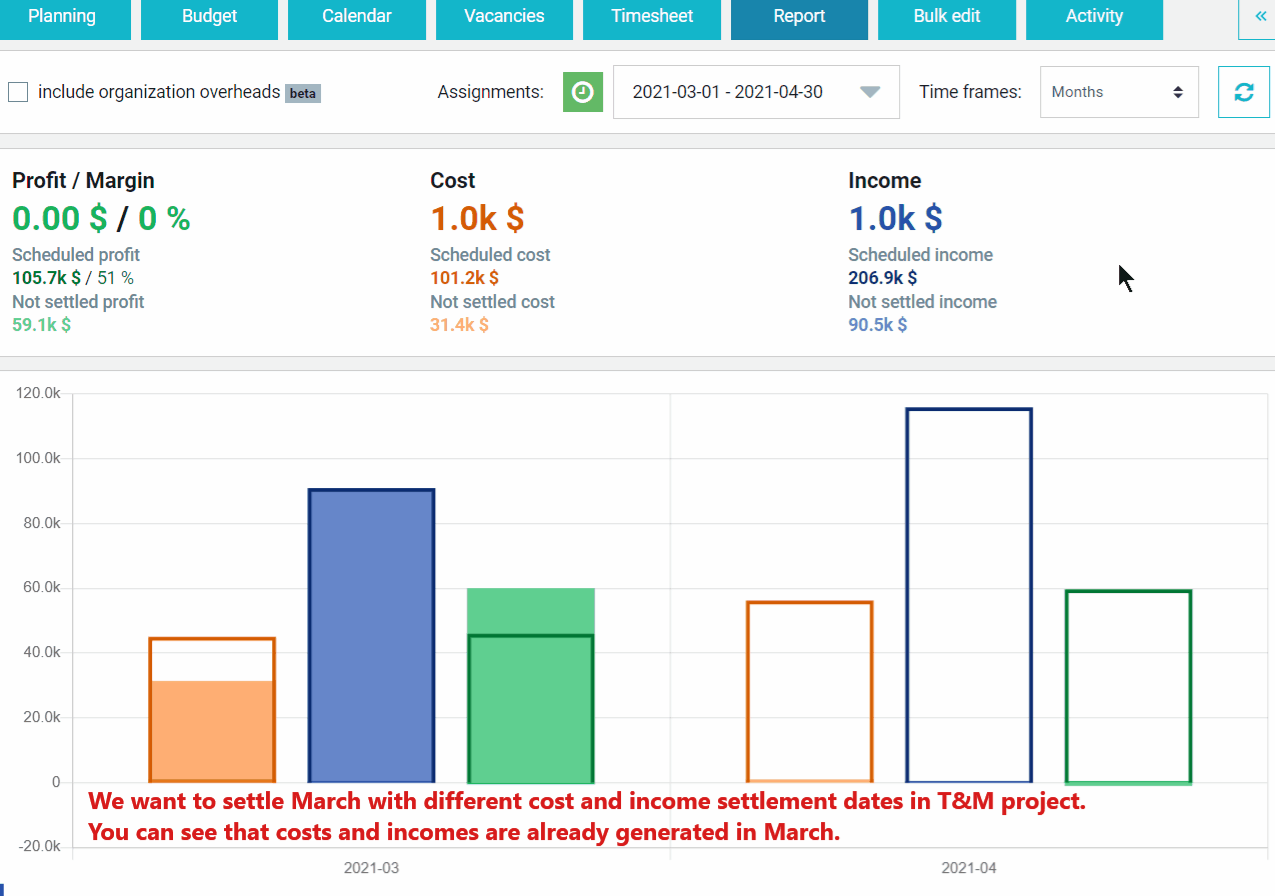Switch to the Planning tab

click(62, 18)
